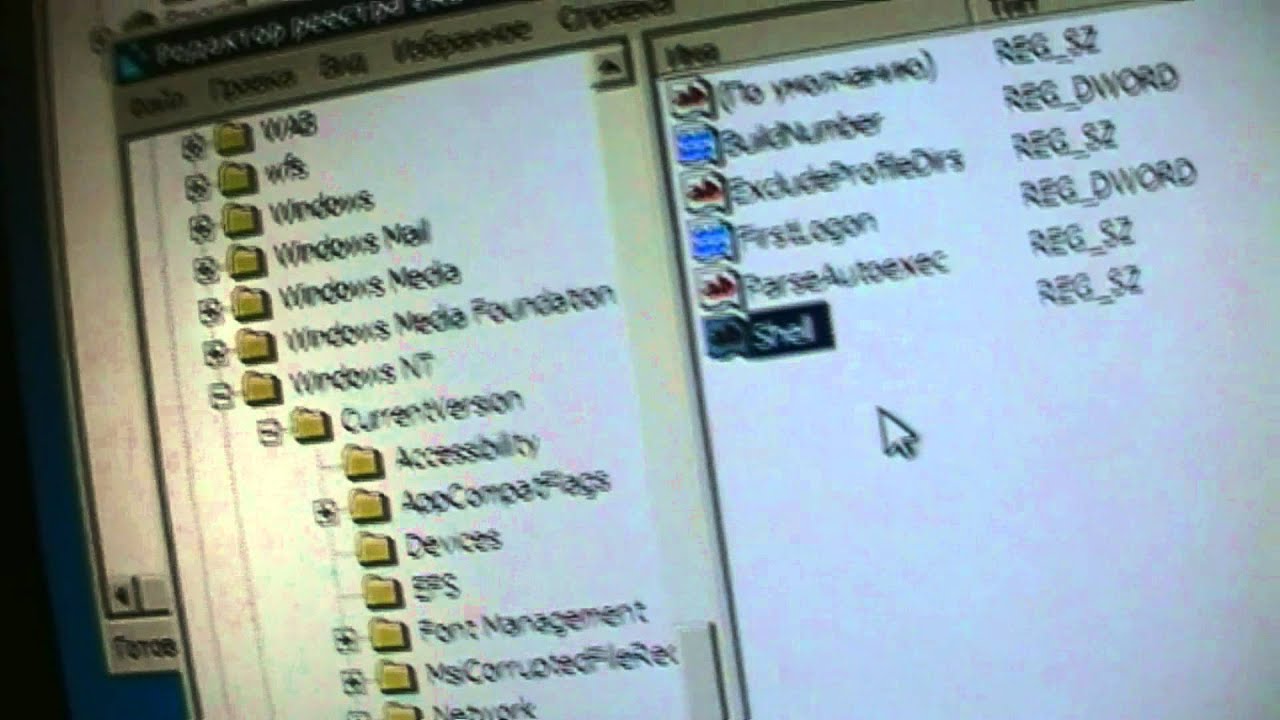Click the ExcludeProfileDirs string value icon
Image resolution: width=1280 pixels, height=720 pixels.
tap(705, 192)
